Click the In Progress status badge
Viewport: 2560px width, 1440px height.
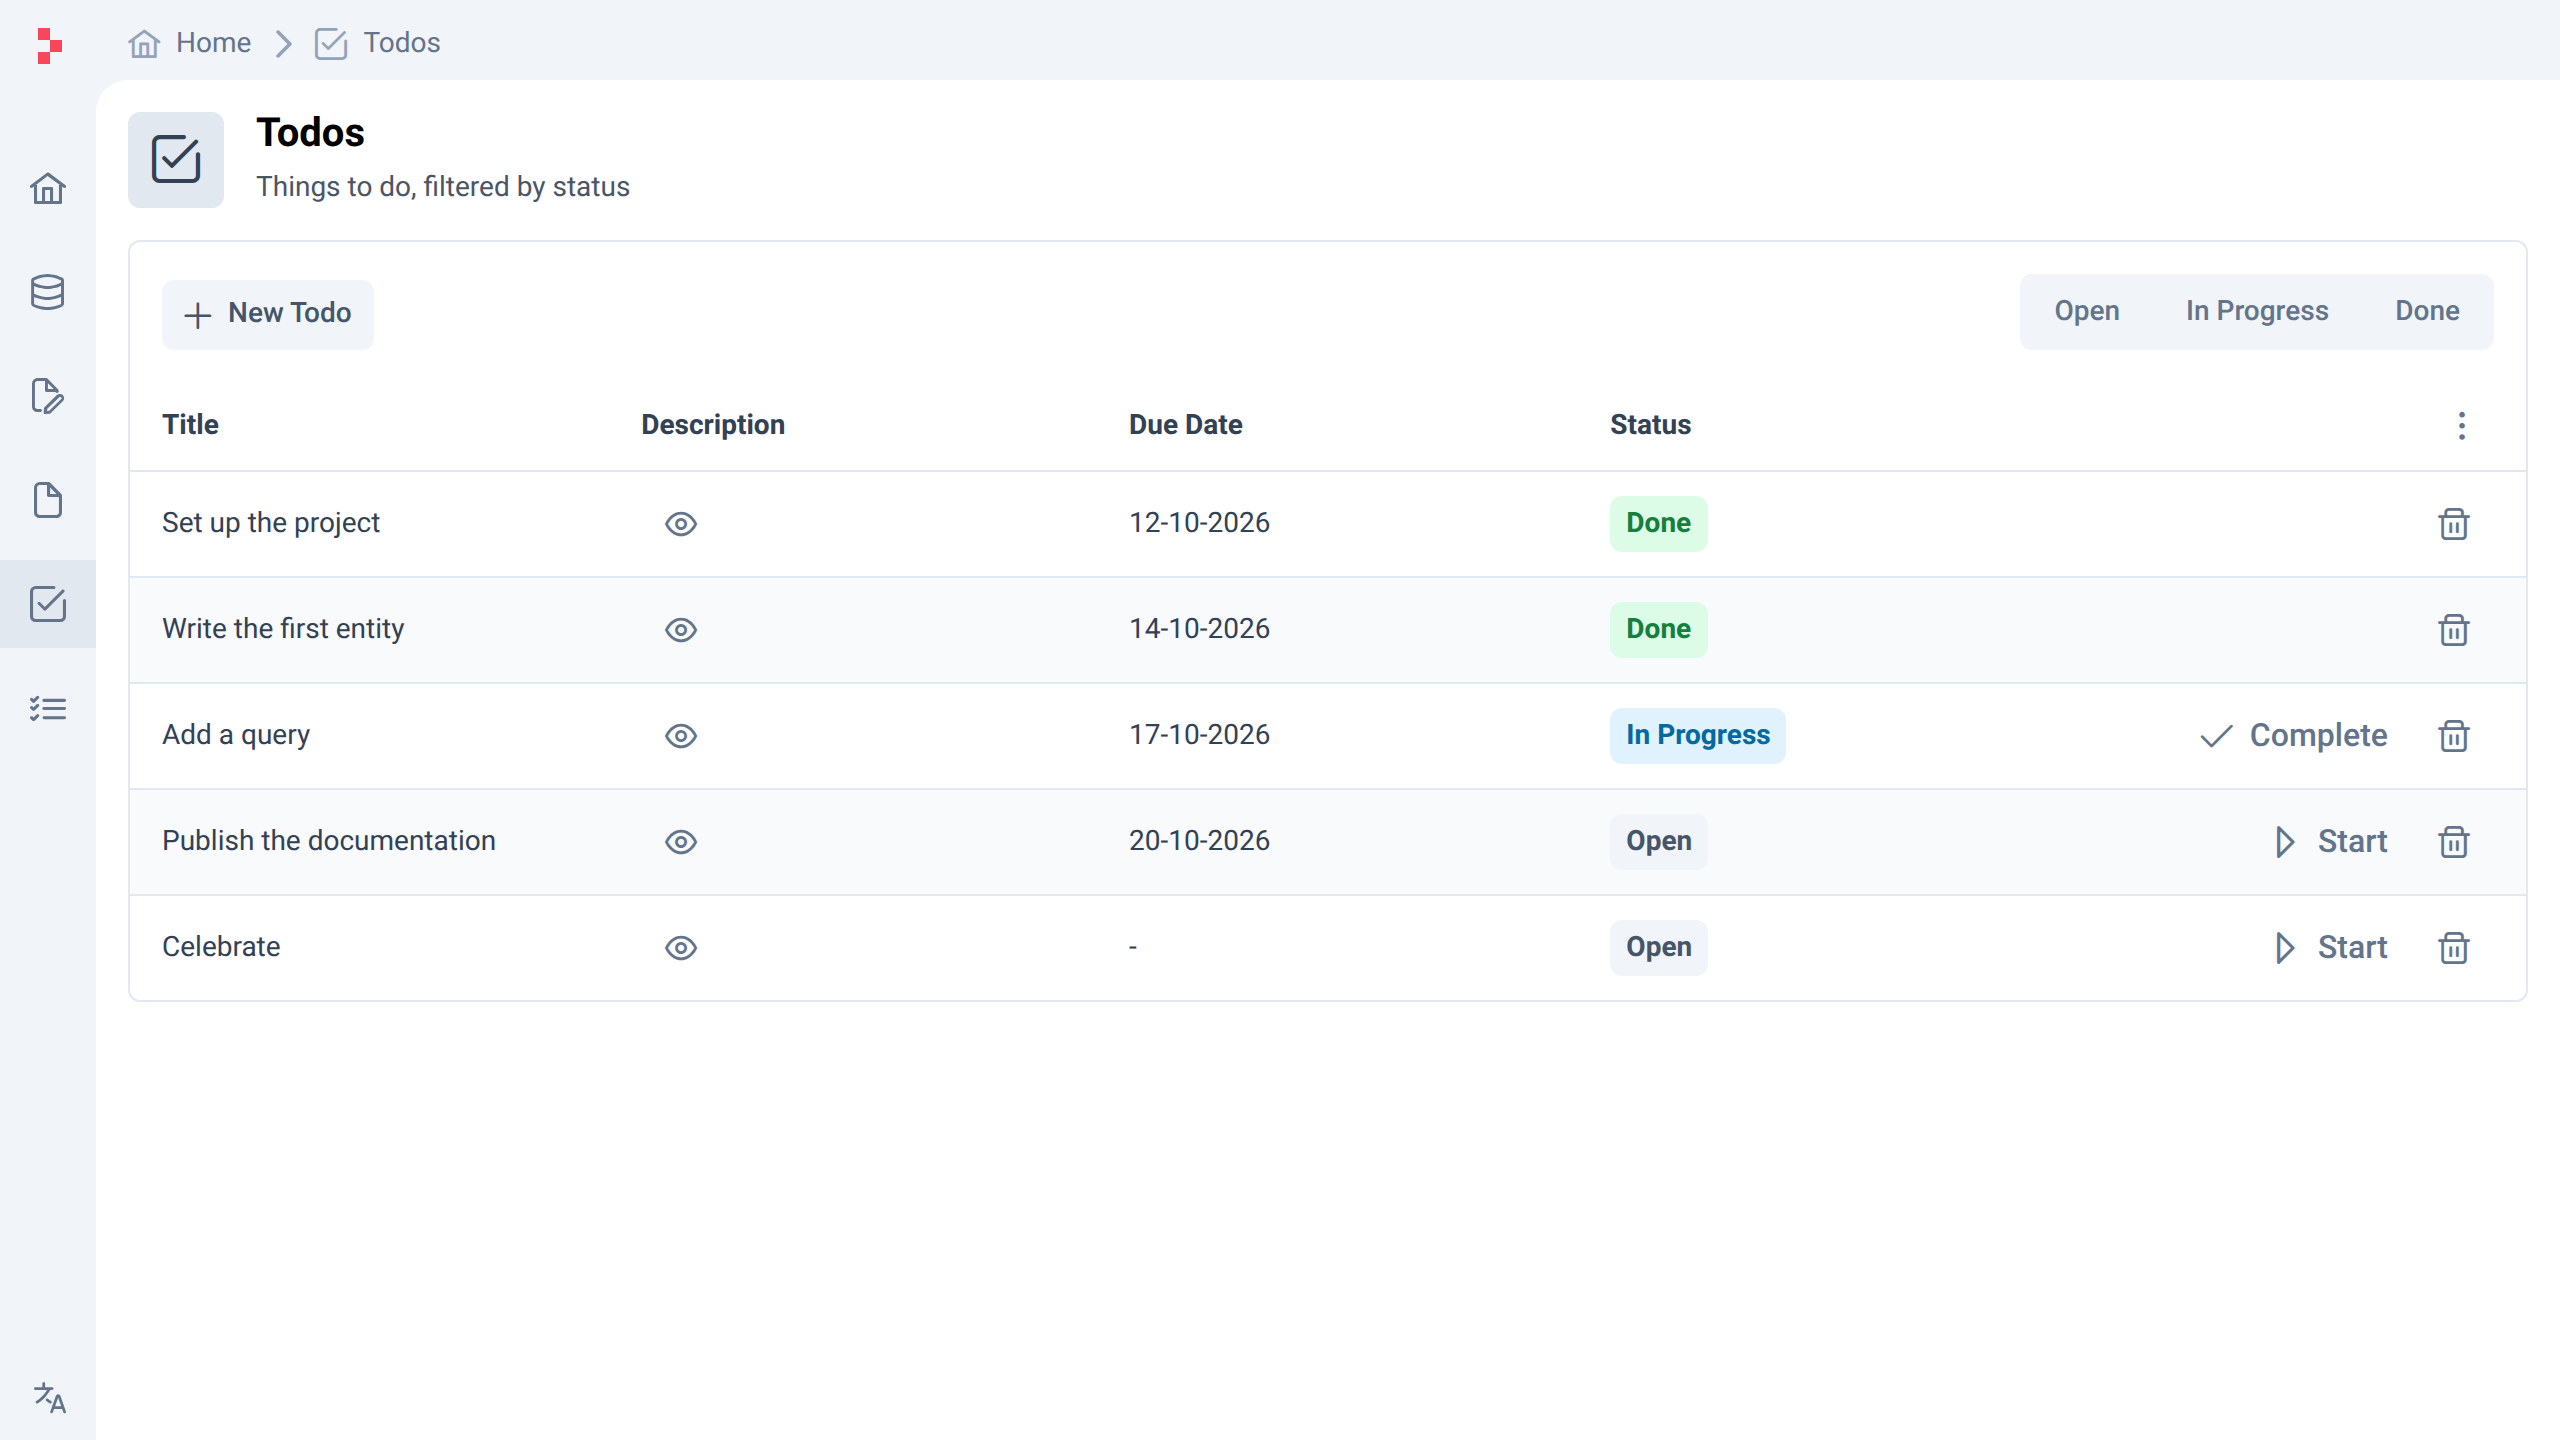click(1697, 736)
